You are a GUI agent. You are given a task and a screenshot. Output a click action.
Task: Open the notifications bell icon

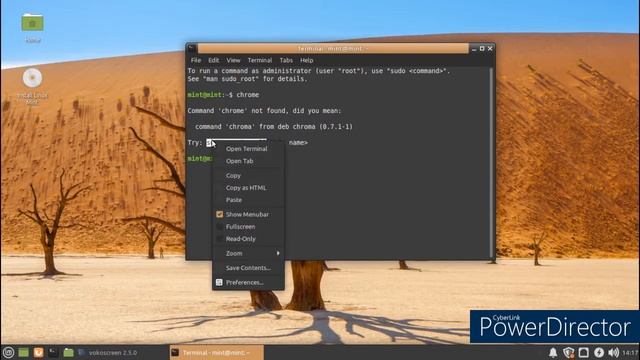(x=553, y=352)
